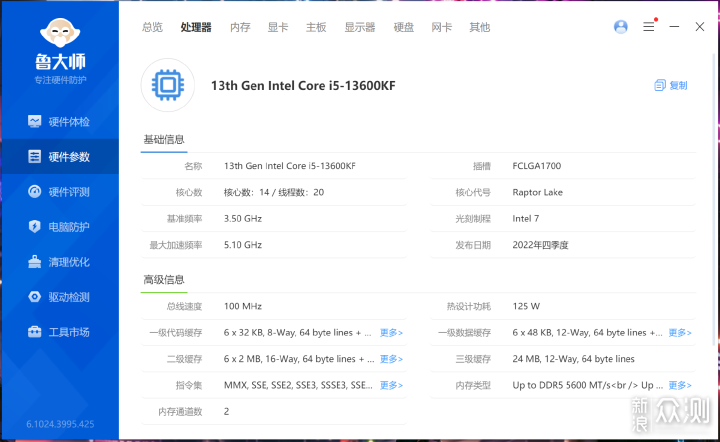
Task: Switch to the 主板 tab
Action: 316,27
